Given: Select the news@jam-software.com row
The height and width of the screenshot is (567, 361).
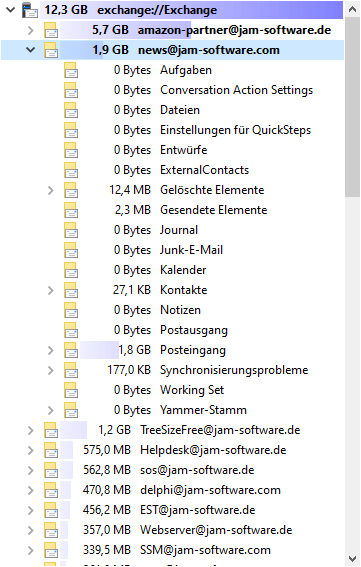Looking at the screenshot, I should point(172,50).
